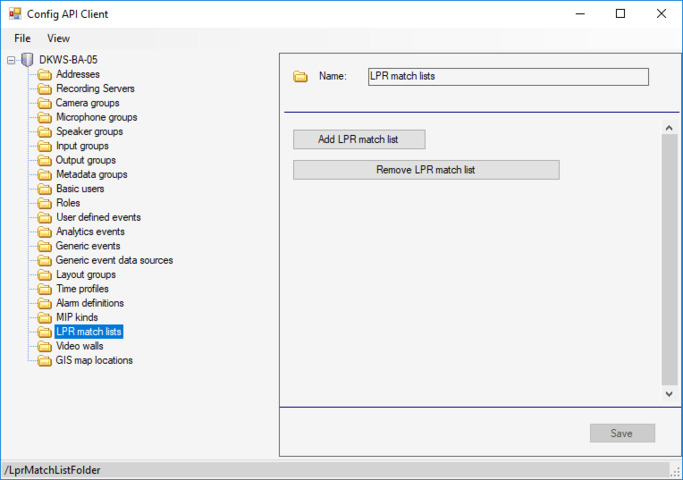Select Generic event data sources node

[x=114, y=260]
